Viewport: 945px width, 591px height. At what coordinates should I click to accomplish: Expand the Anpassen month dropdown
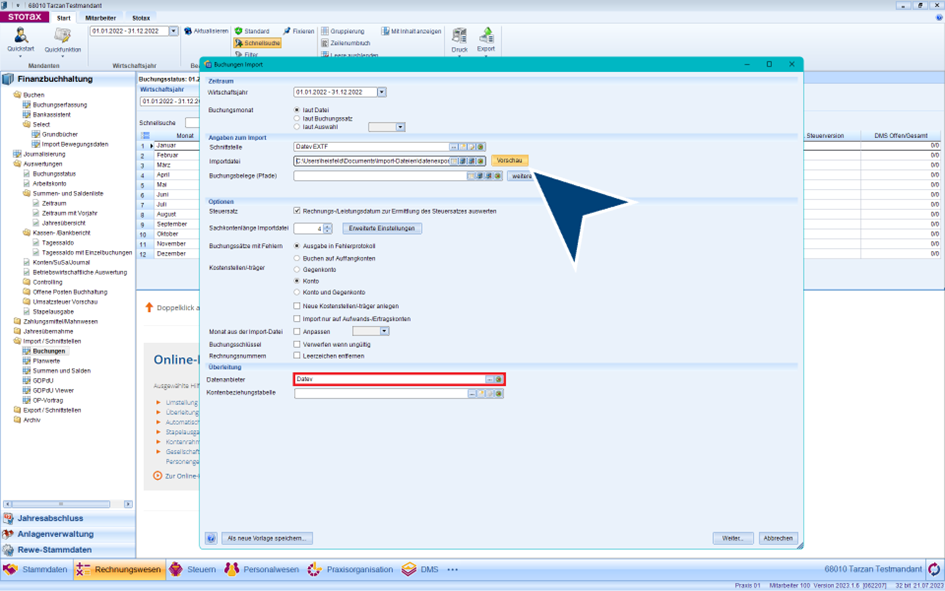(384, 331)
